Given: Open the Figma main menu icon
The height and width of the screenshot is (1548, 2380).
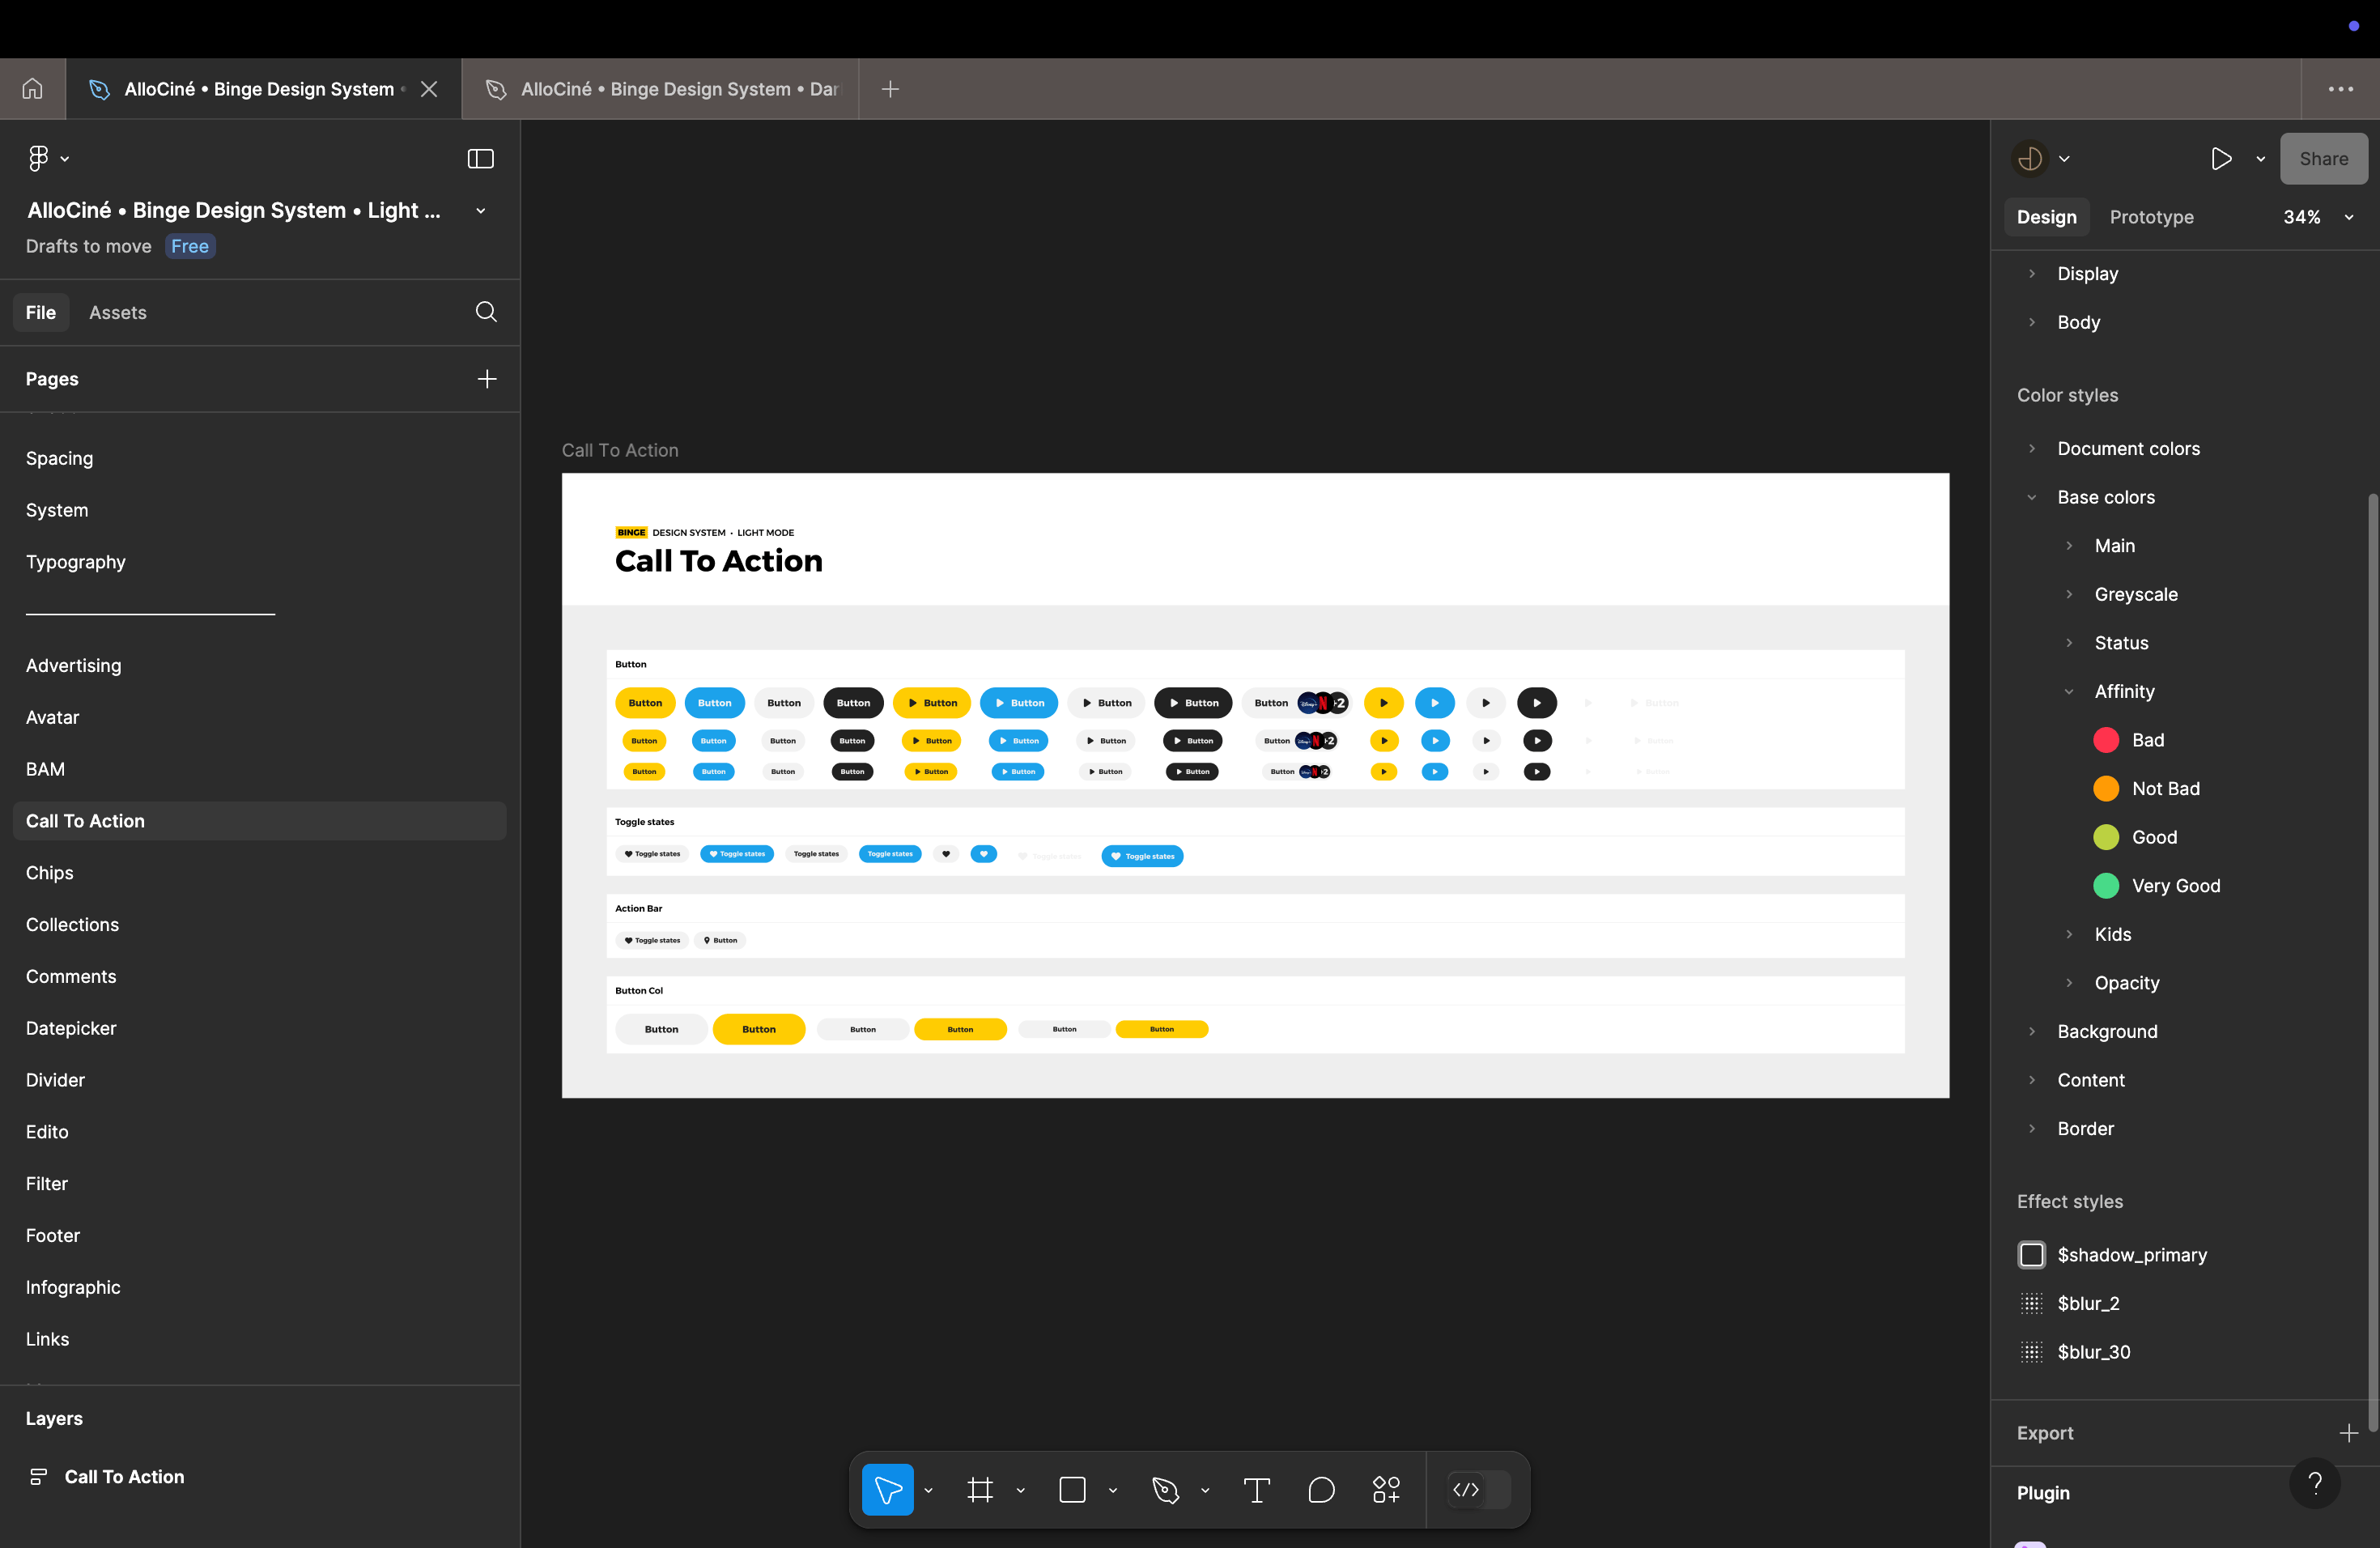Looking at the screenshot, I should [38, 158].
